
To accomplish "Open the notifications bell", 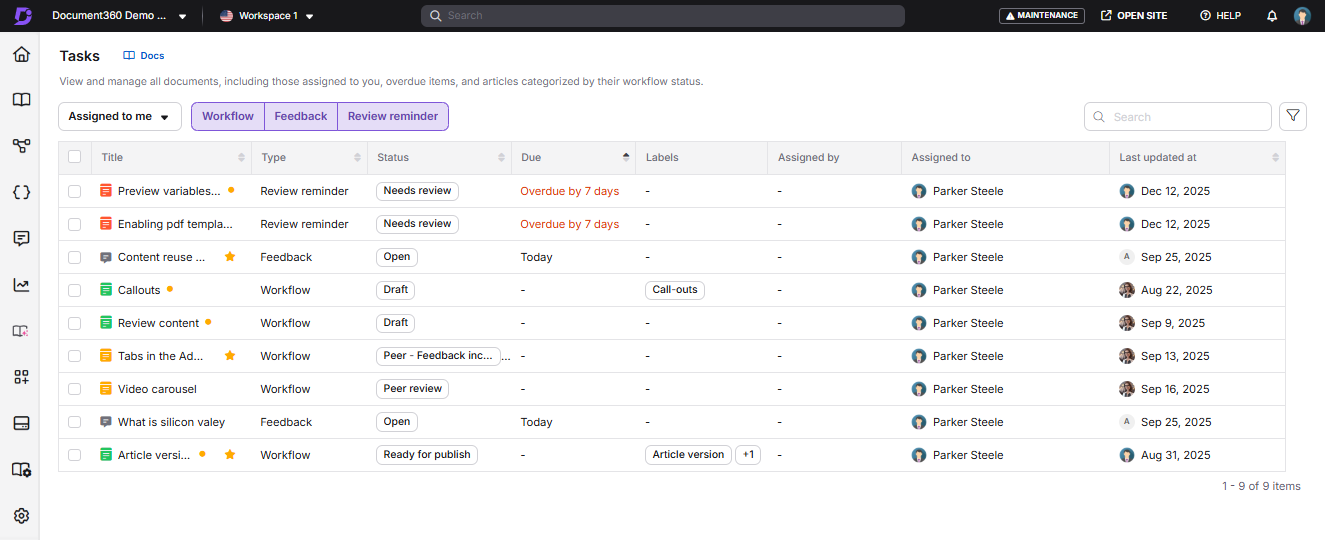I will coord(1272,16).
